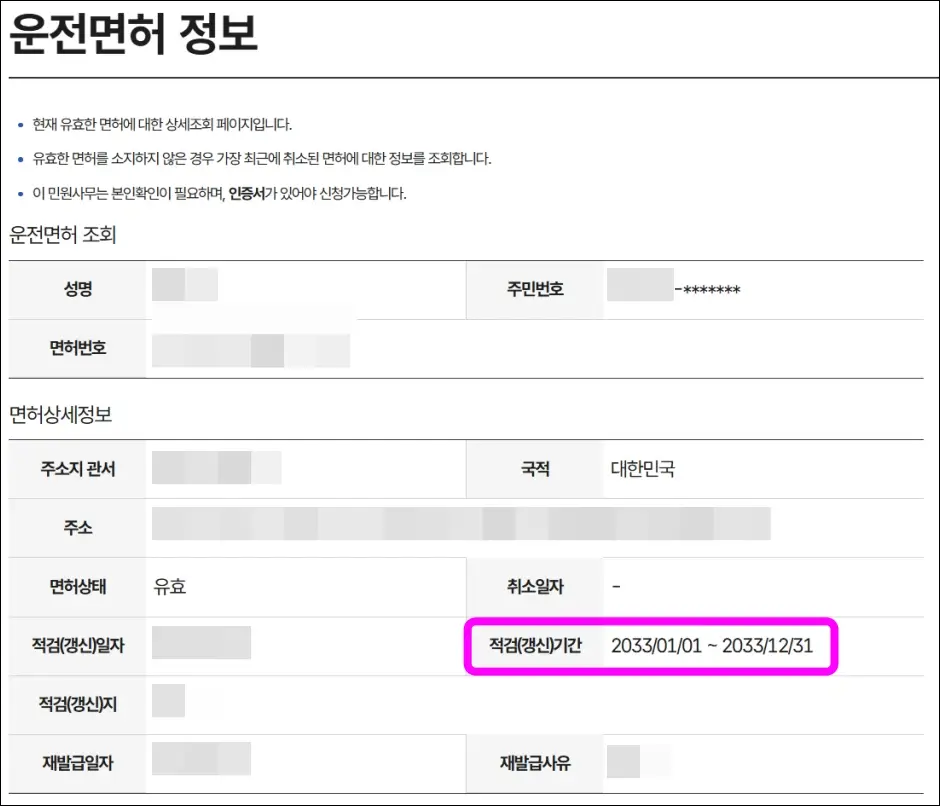
Task: Click the masked -******* resident number text
Action: (707, 290)
